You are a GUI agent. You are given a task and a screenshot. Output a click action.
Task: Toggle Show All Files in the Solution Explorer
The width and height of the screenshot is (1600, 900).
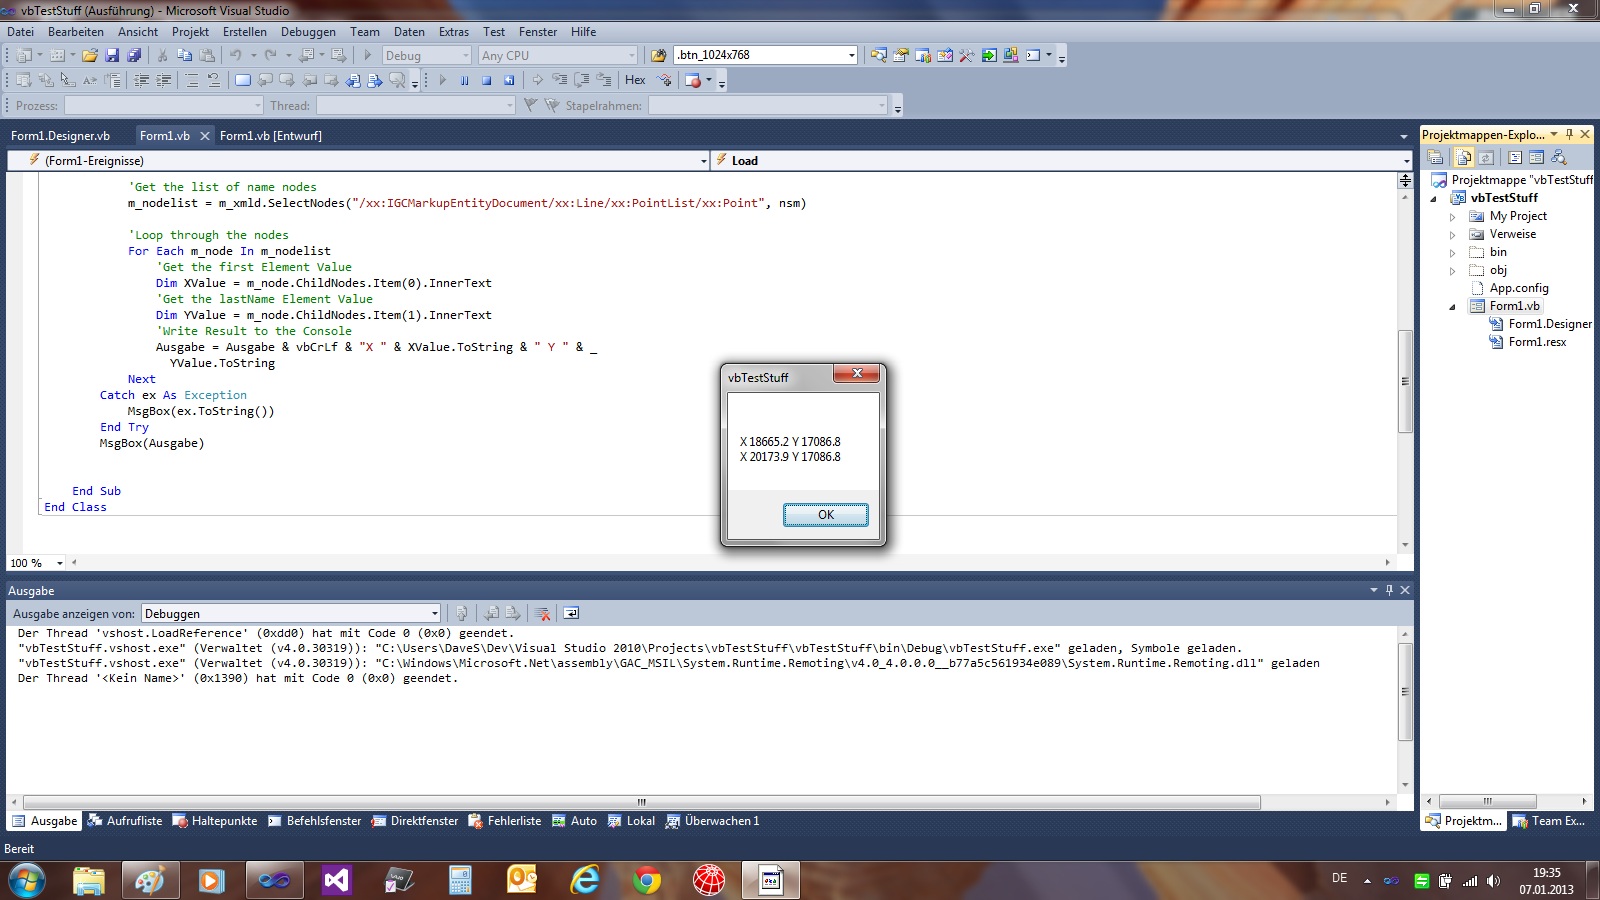1464,157
